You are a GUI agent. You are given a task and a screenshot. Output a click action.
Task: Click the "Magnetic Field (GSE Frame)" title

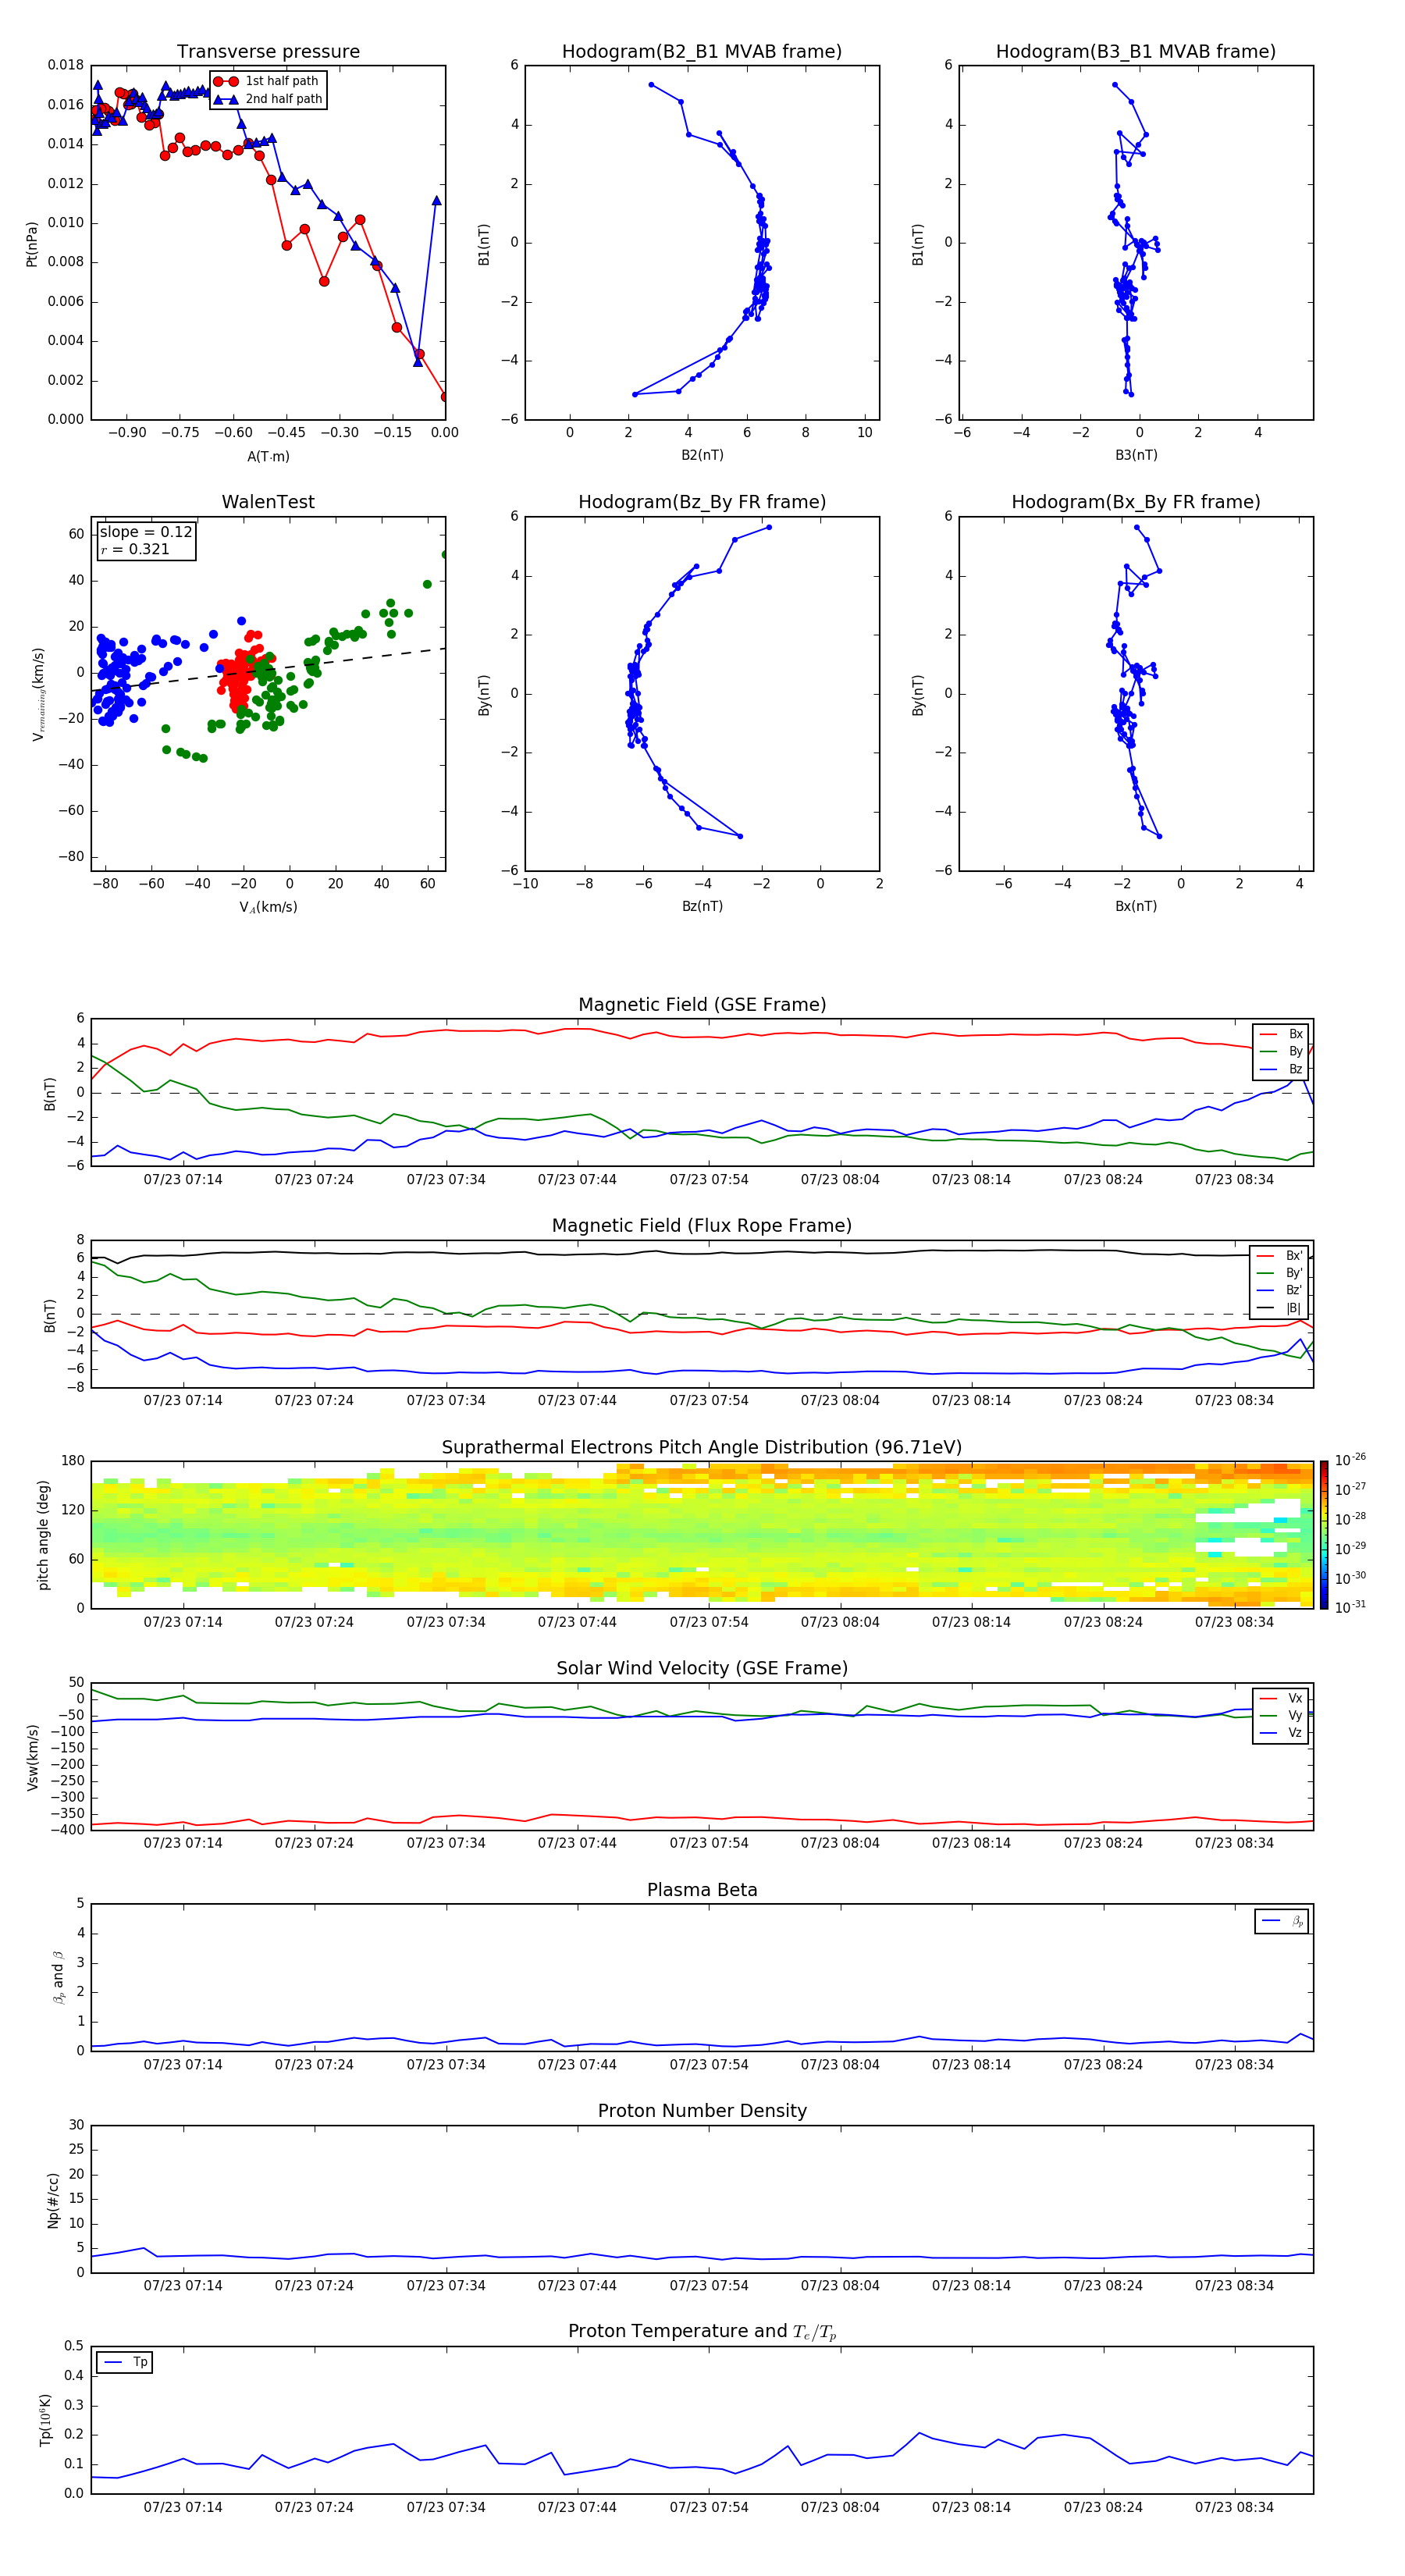[x=702, y=1004]
